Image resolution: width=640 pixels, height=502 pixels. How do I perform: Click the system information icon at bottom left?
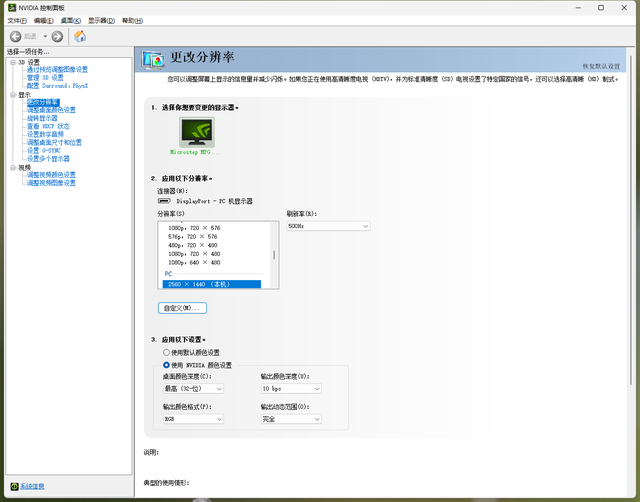14,486
